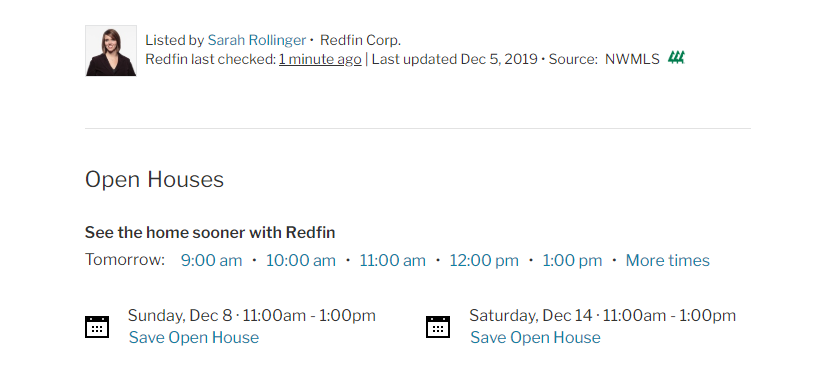This screenshot has width=819, height=389.
Task: Click the NWMLS source text
Action: click(x=632, y=59)
